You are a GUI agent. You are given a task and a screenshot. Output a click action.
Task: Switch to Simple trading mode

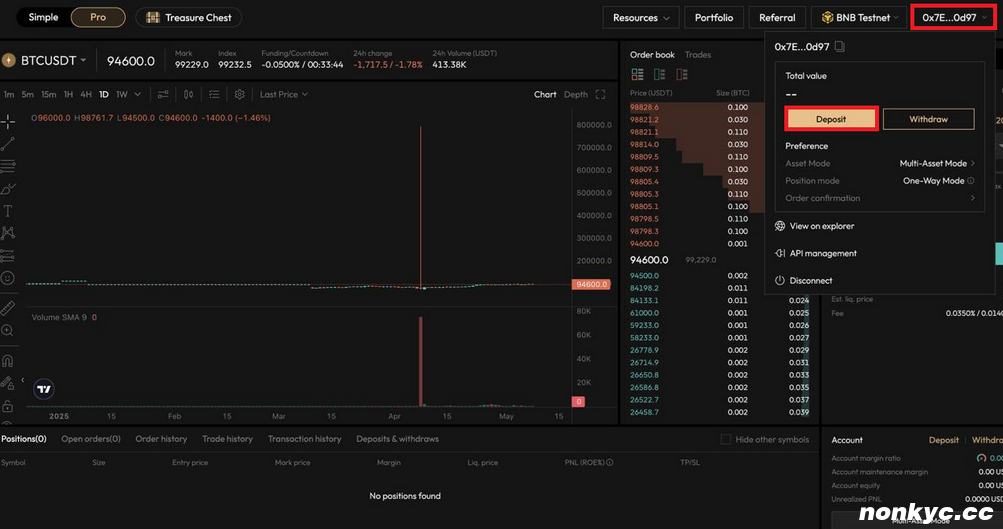coord(43,17)
